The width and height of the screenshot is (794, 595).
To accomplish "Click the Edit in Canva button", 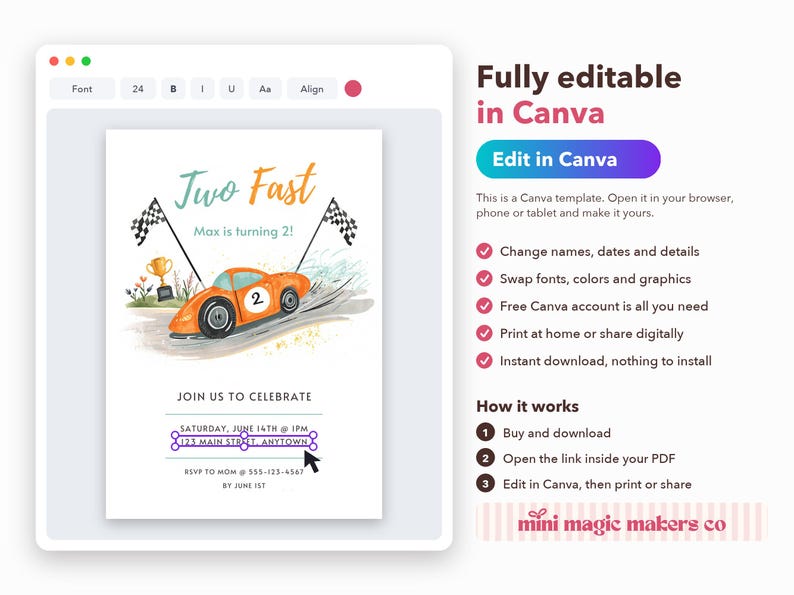I will coord(568,159).
